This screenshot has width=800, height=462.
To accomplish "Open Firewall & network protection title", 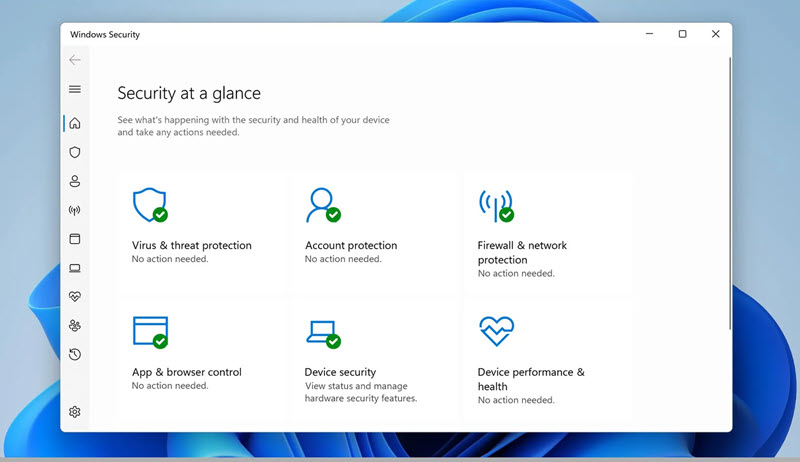I will pyautogui.click(x=522, y=252).
